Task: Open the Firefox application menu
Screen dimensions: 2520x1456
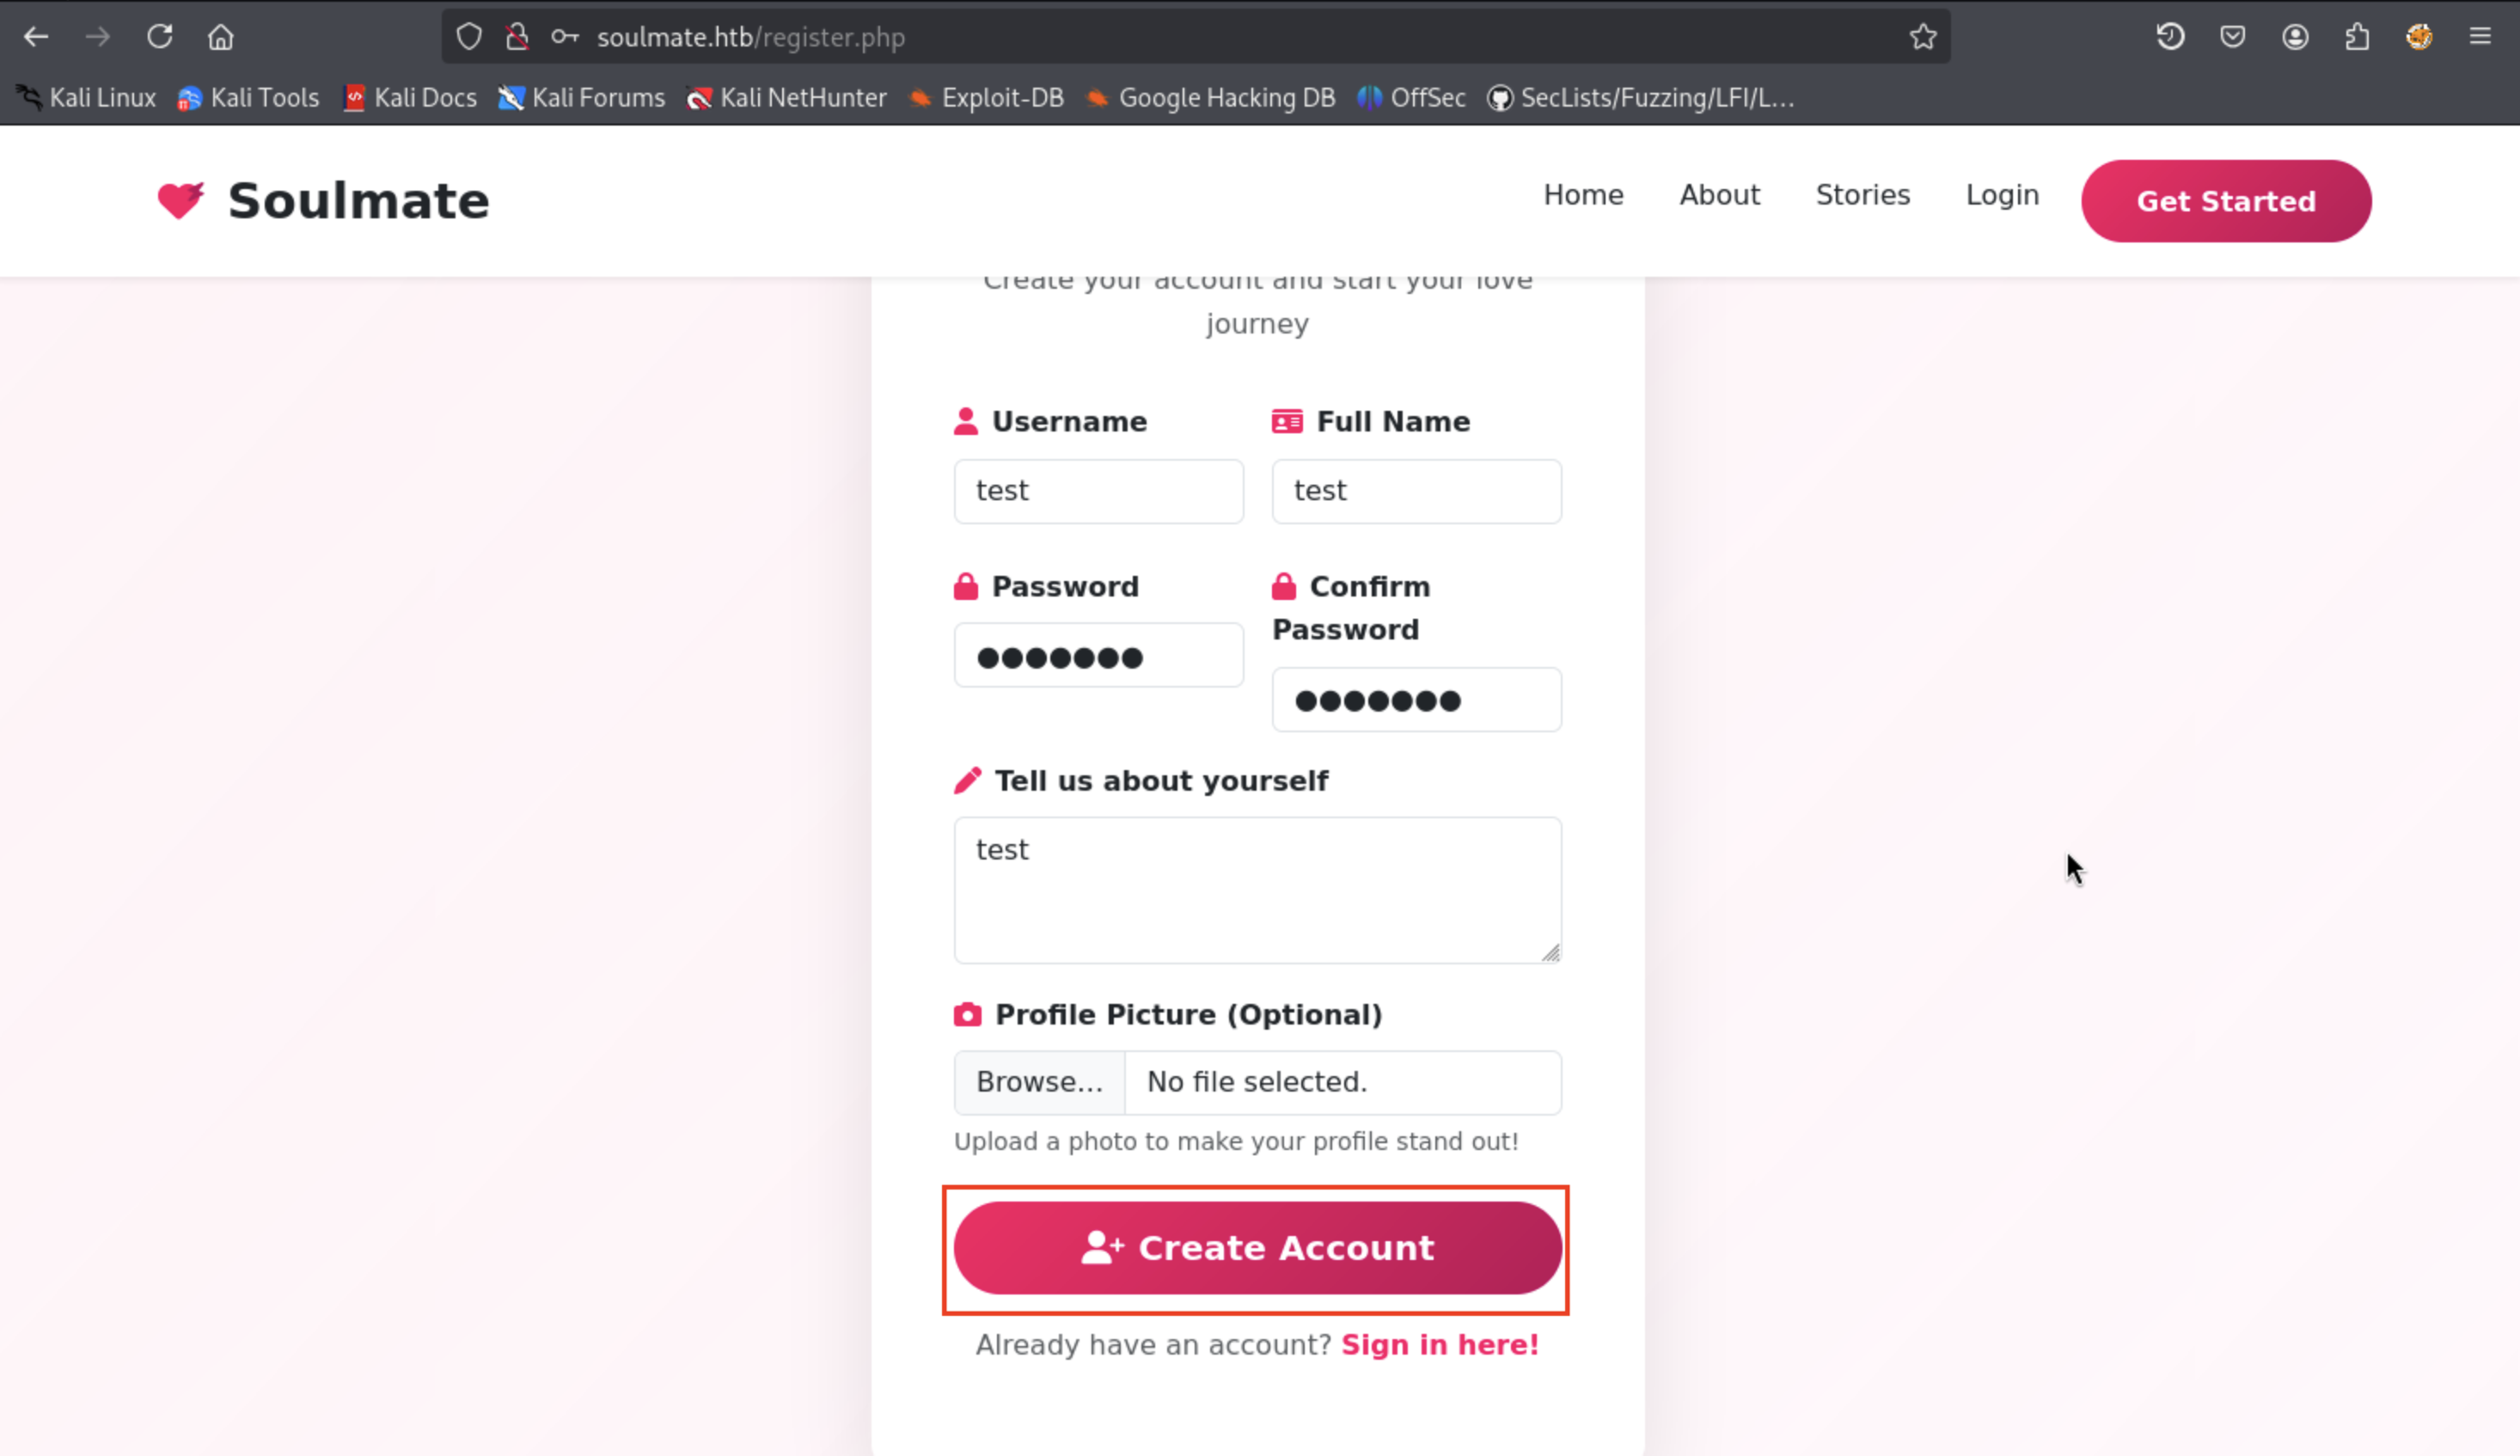Action: tap(2480, 37)
